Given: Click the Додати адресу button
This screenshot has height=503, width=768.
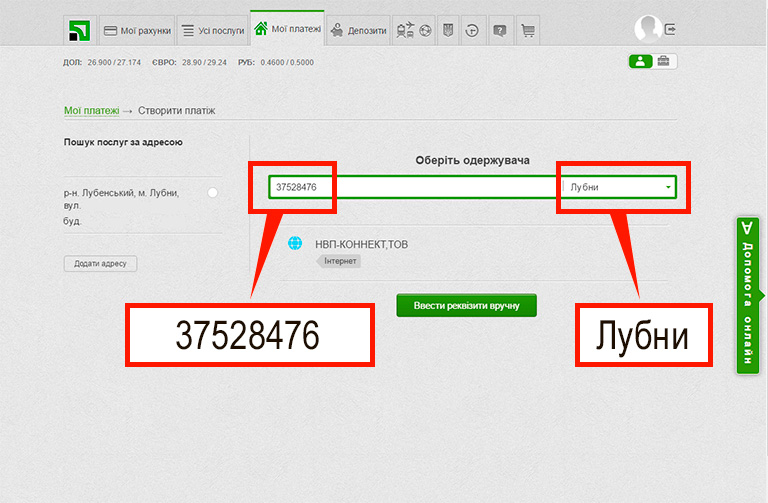Looking at the screenshot, I should 101,264.
